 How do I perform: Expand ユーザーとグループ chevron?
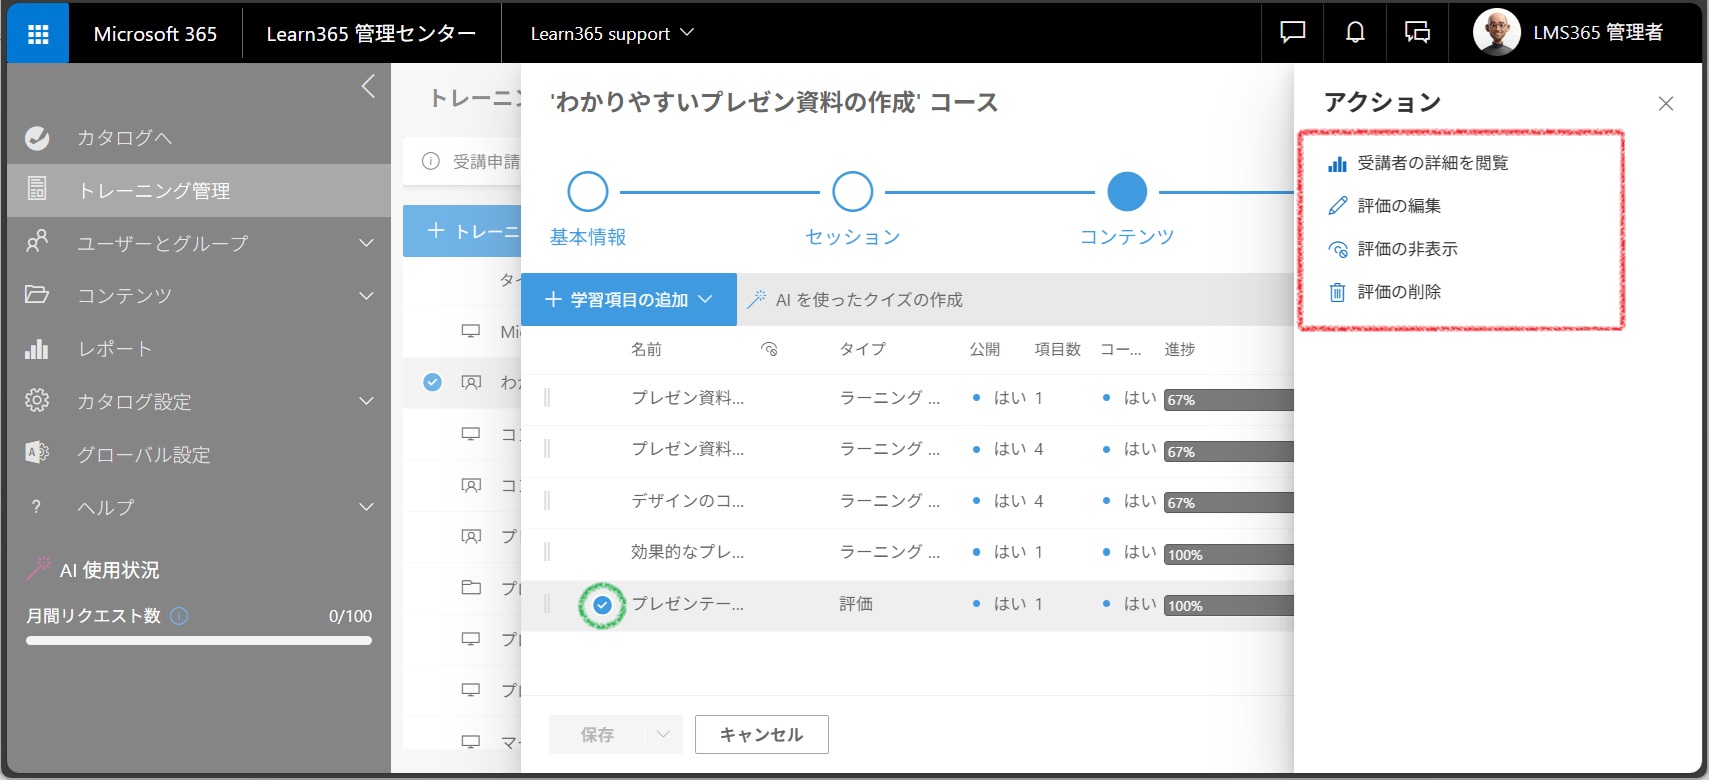click(367, 243)
